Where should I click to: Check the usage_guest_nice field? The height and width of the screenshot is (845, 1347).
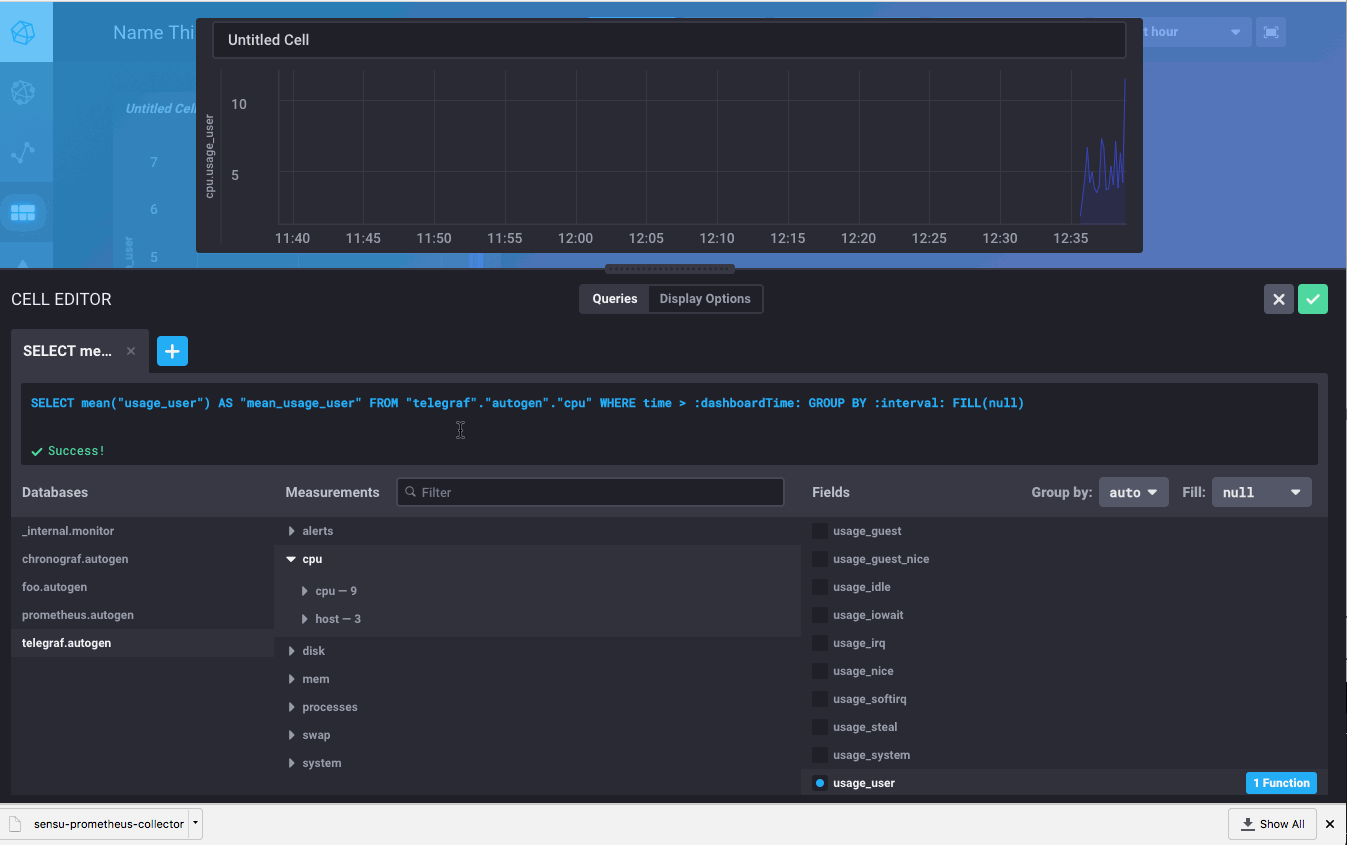[820, 559]
